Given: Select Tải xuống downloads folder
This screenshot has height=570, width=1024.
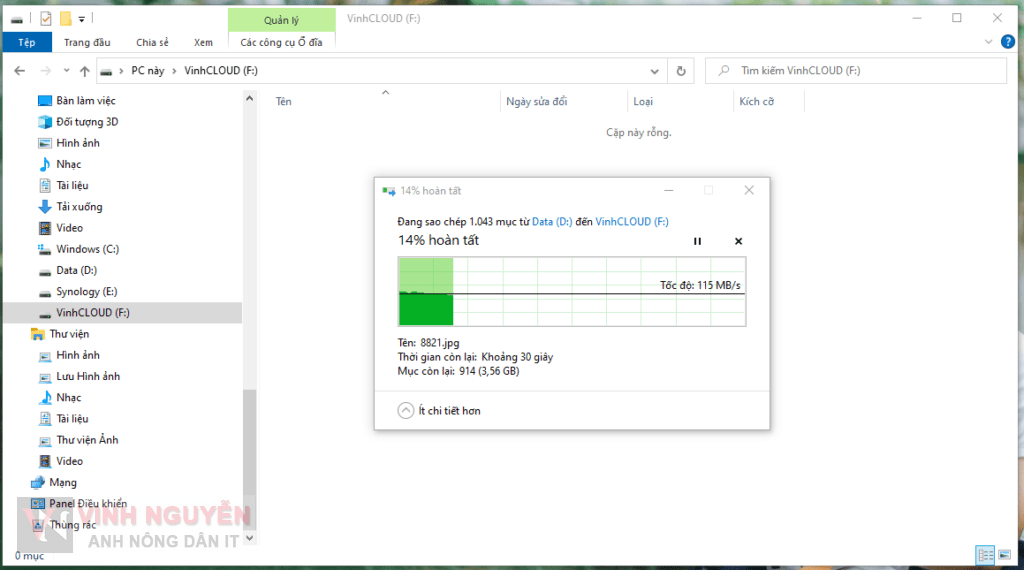Looking at the screenshot, I should pos(79,207).
